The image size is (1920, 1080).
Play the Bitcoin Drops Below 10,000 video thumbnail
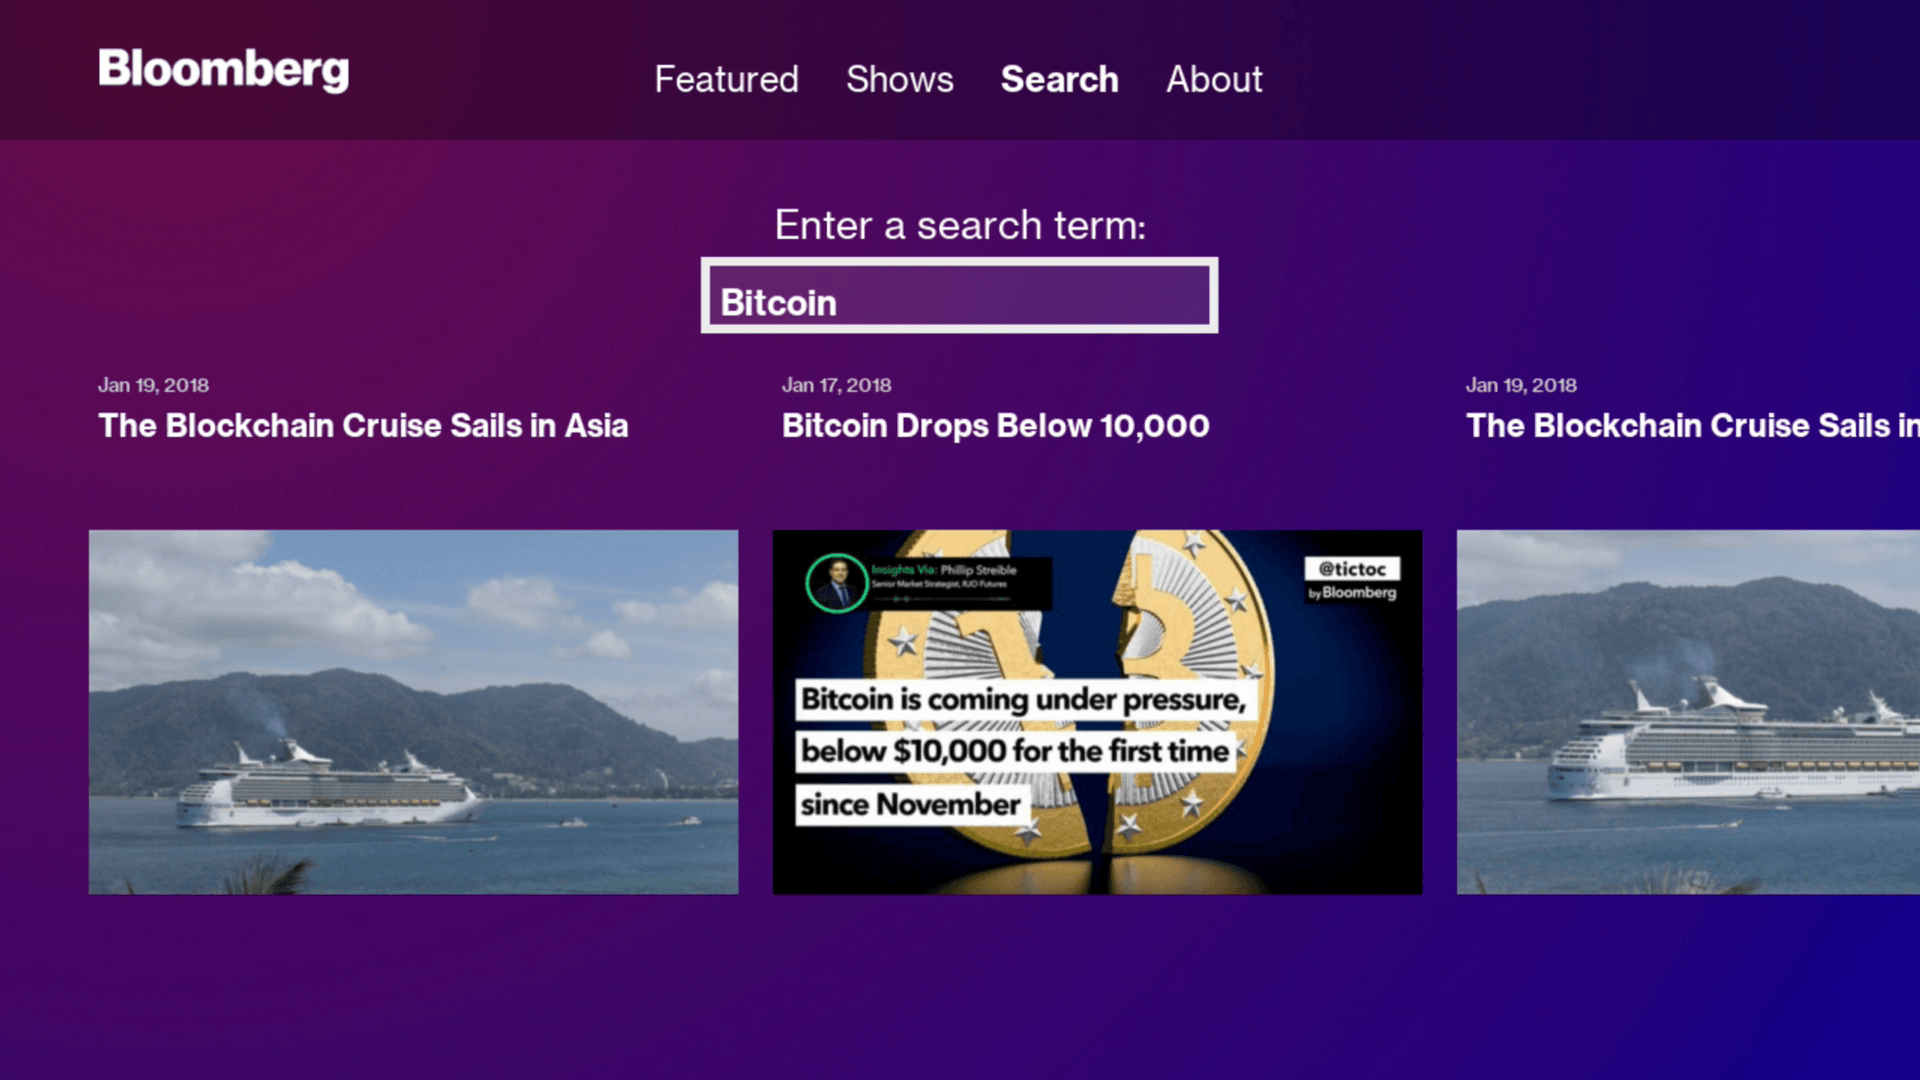[1097, 711]
